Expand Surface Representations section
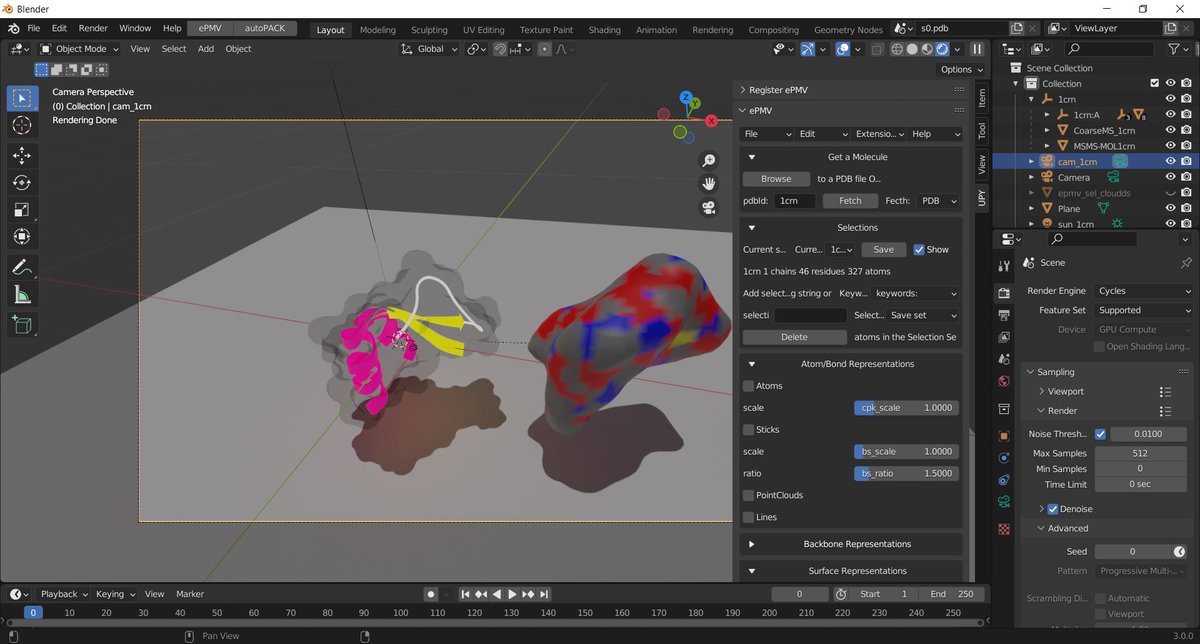The height and width of the screenshot is (644, 1200). (x=751, y=571)
